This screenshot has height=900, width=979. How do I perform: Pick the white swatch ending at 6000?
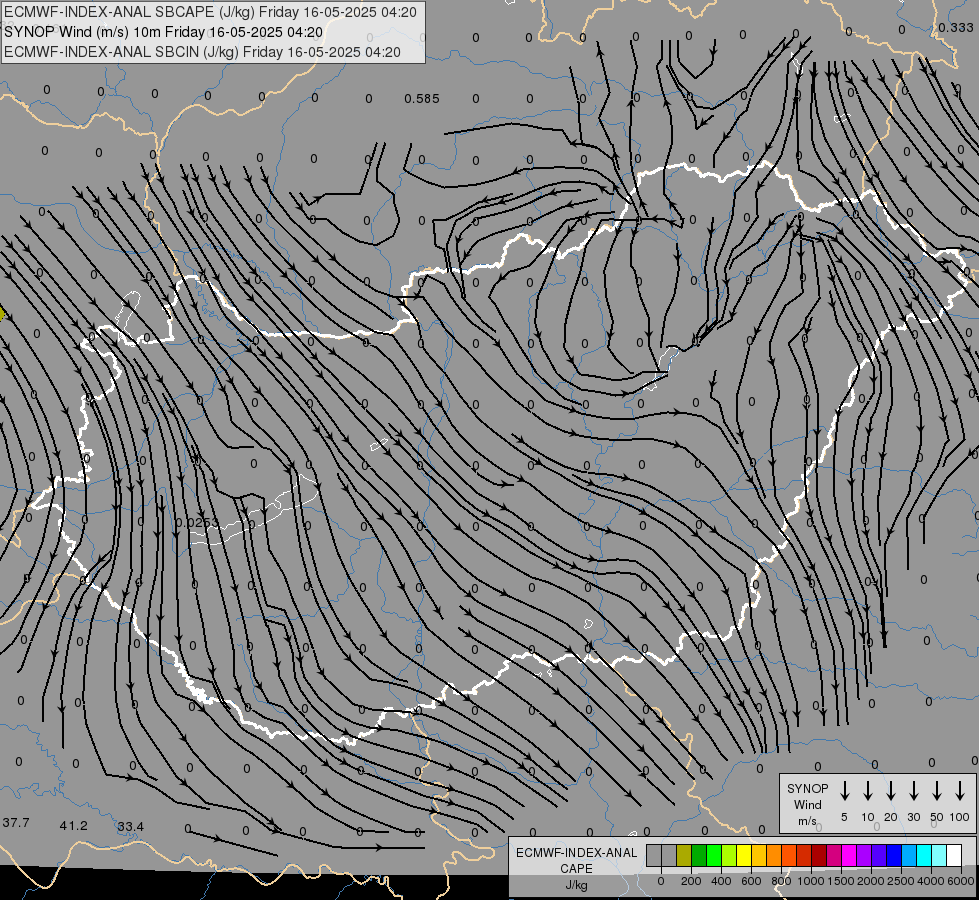(x=954, y=855)
